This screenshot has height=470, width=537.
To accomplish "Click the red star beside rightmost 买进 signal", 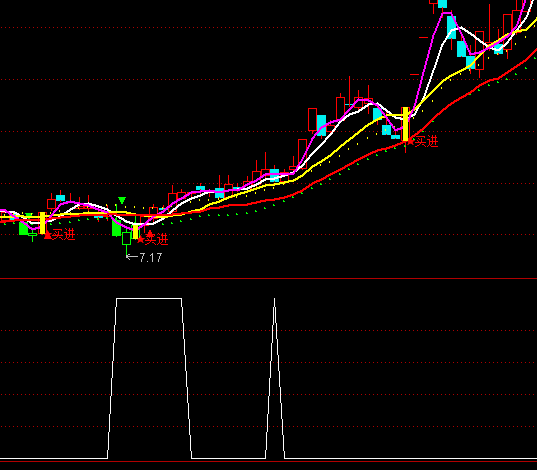I will point(411,140).
